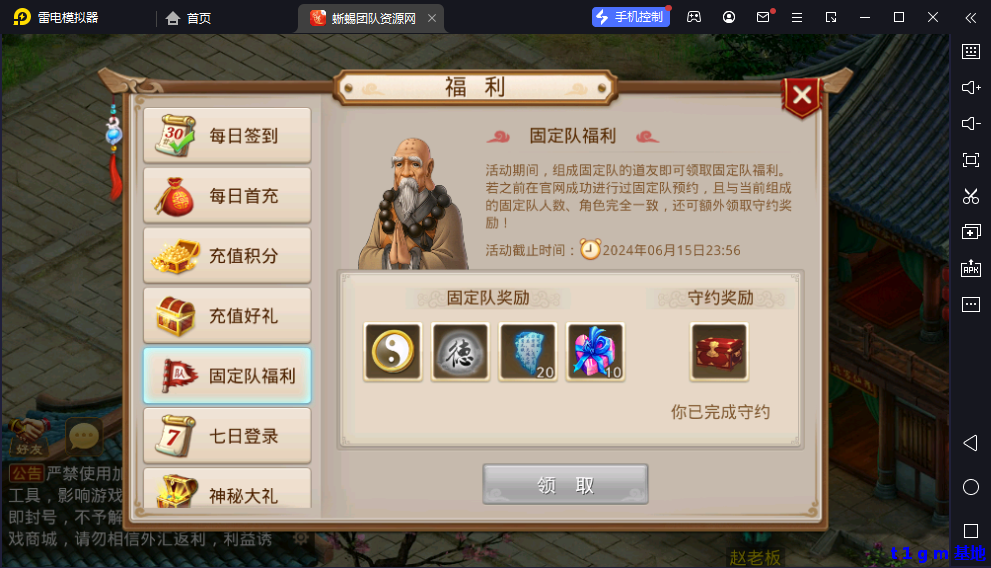
Task: Click the 领取 claim button
Action: click(566, 485)
